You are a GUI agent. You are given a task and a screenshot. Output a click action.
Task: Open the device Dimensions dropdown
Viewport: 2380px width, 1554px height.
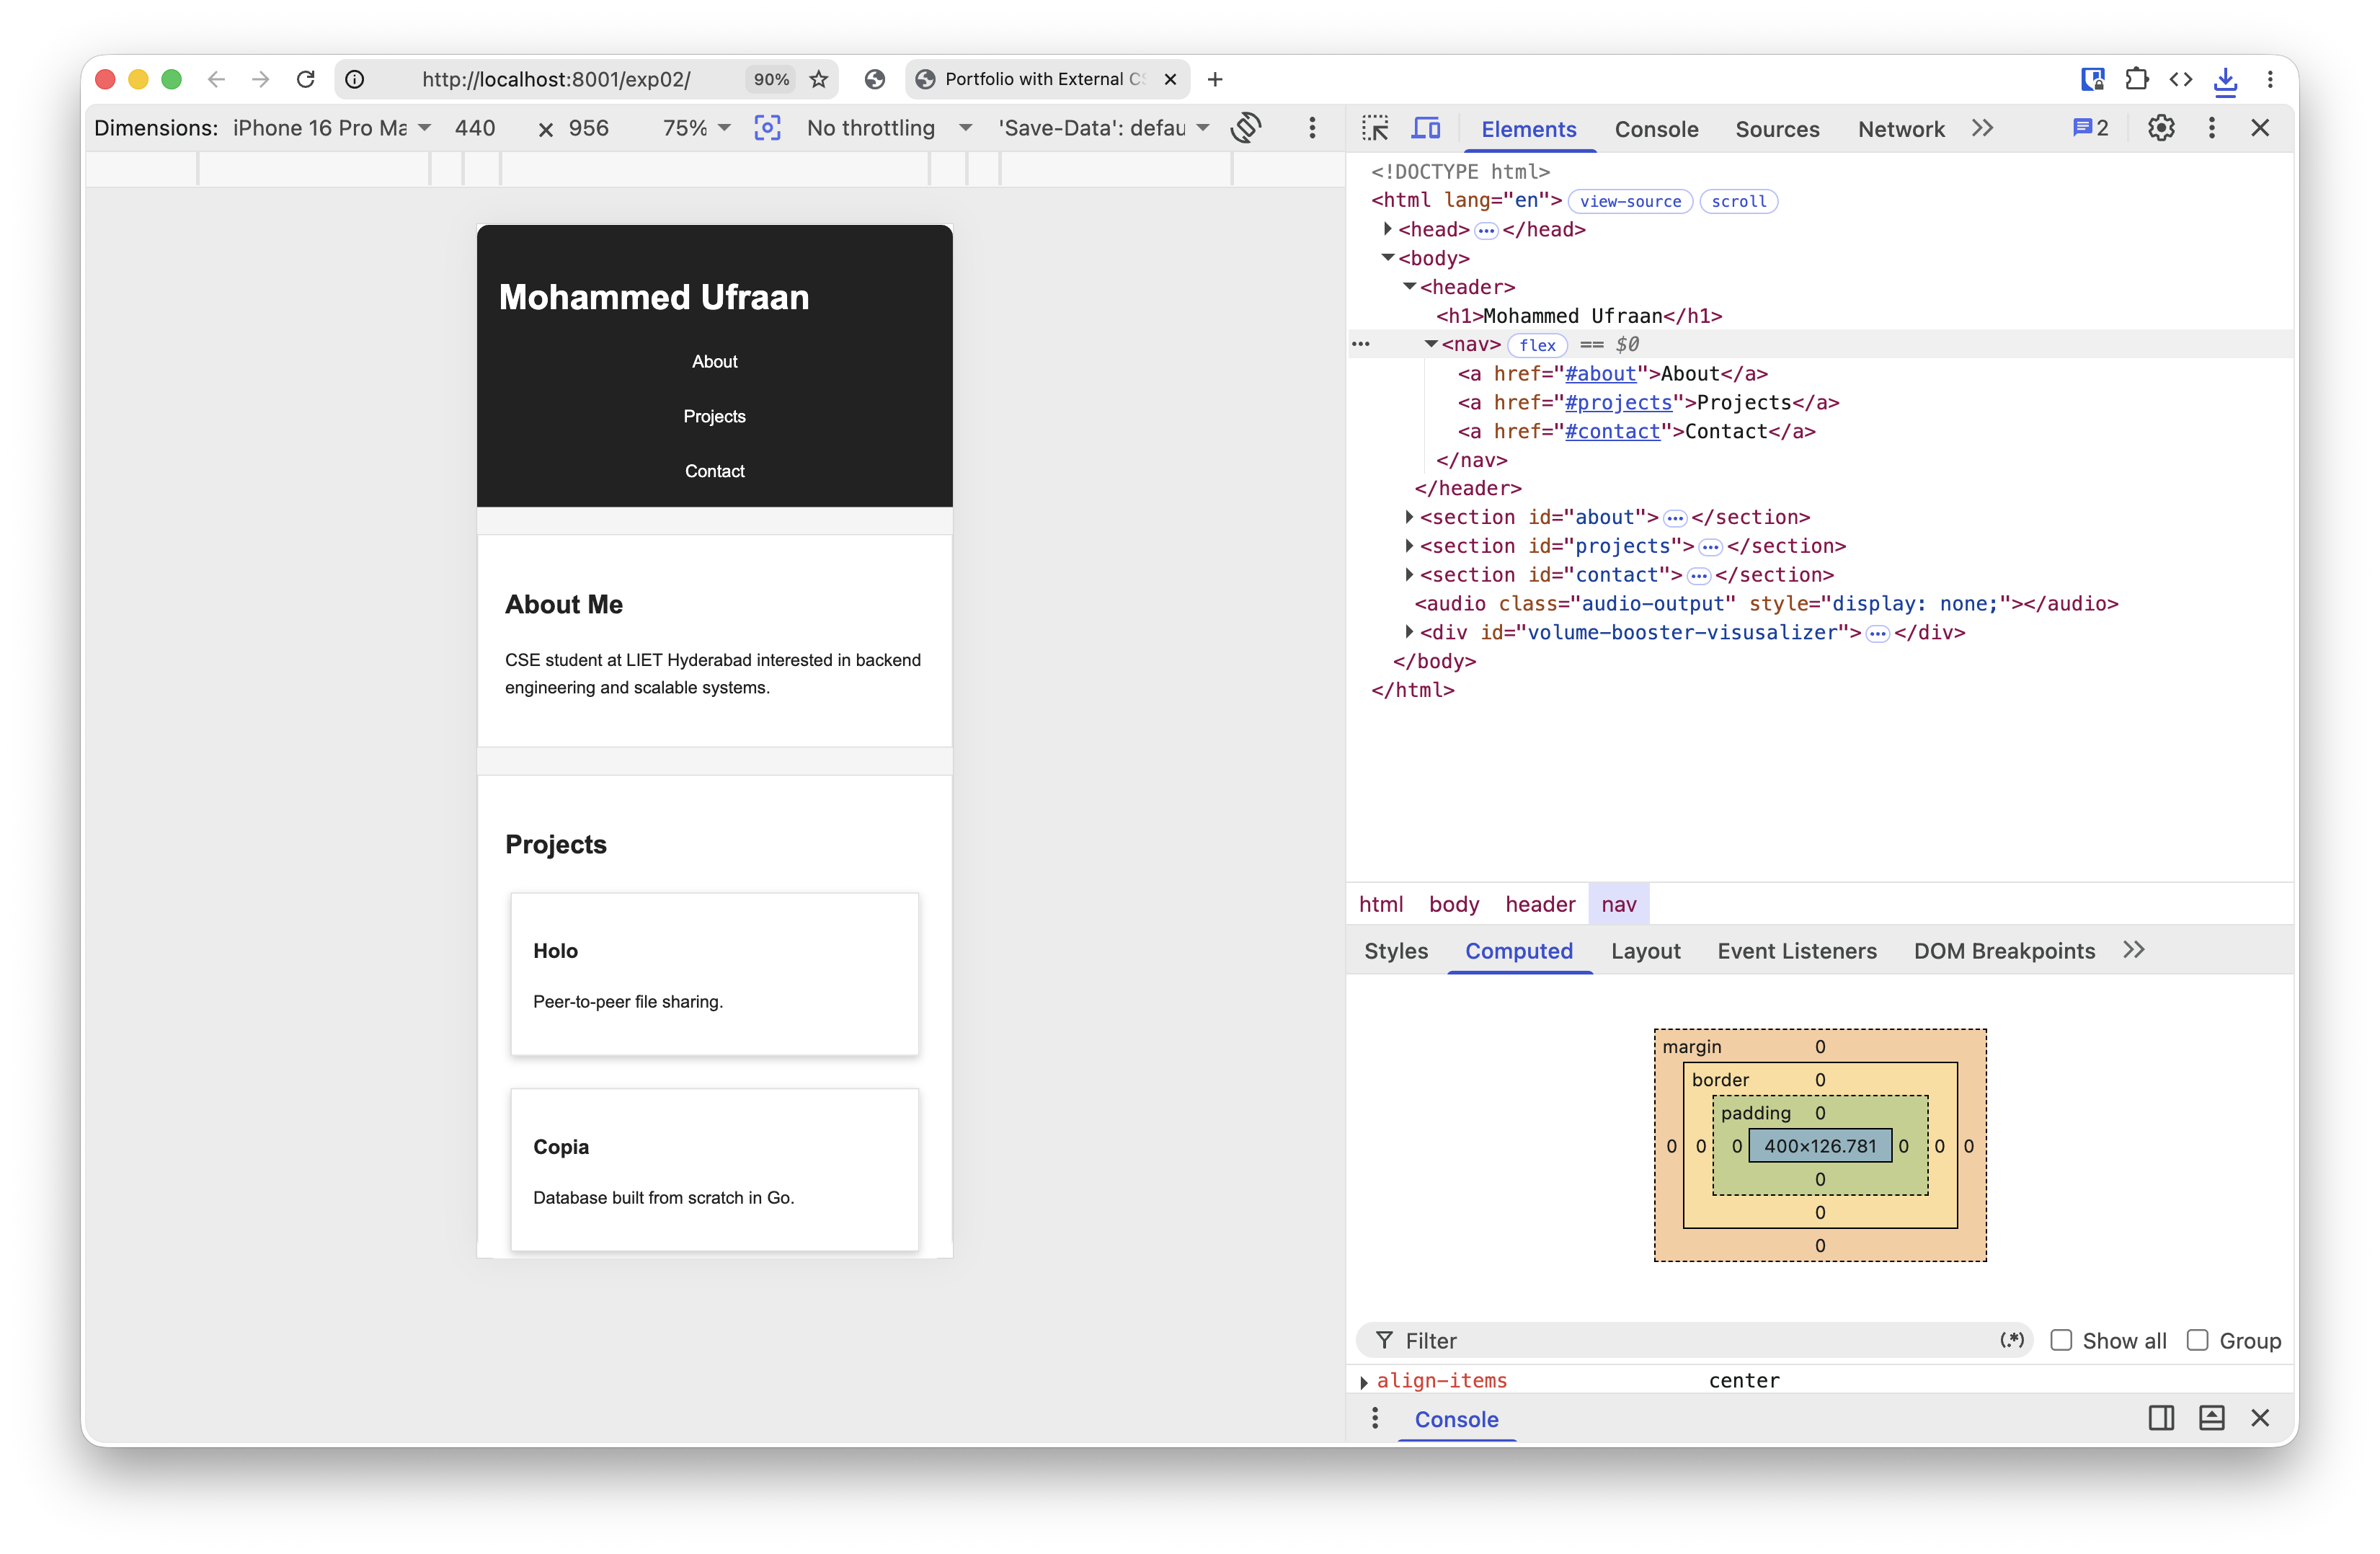pyautogui.click(x=331, y=128)
